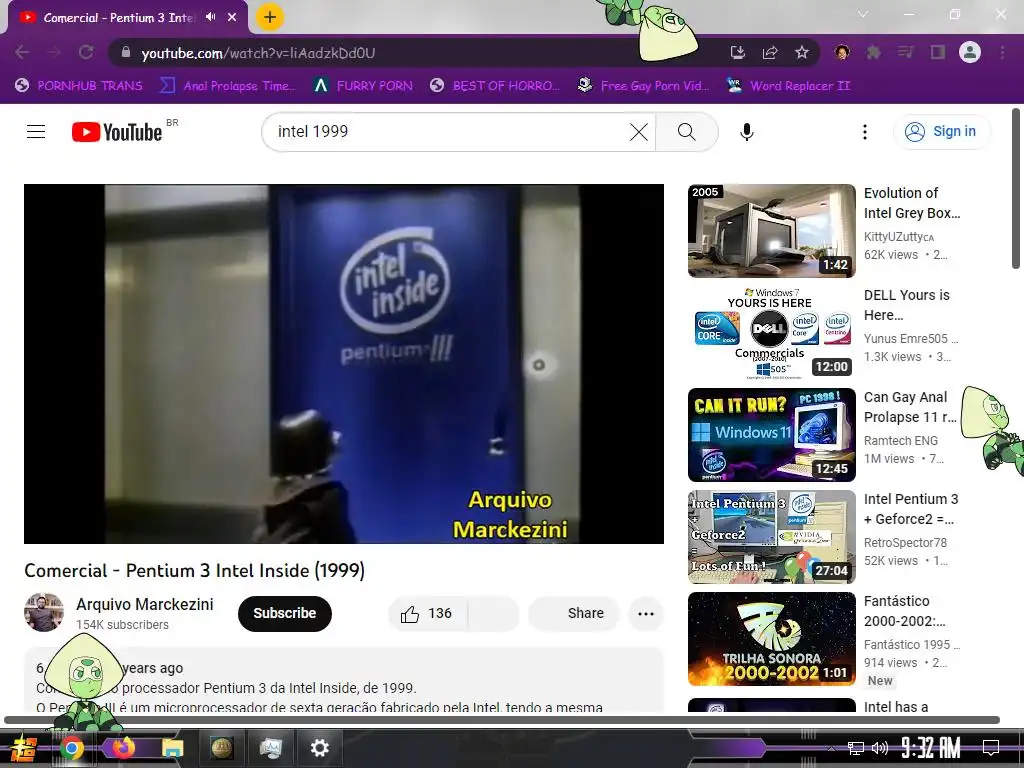The width and height of the screenshot is (1024, 768).
Task: Open Word Replacer II bookmark
Action: click(789, 86)
